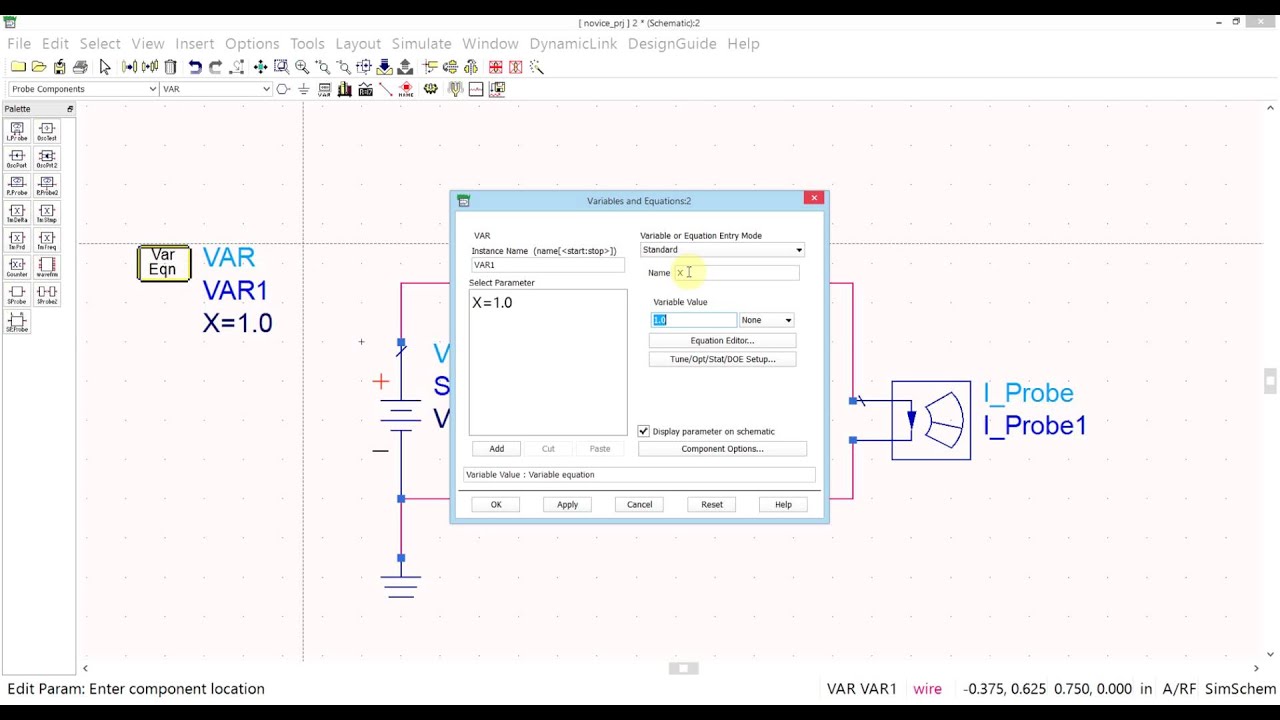
Task: Click the variable Name input field
Action: (736, 273)
